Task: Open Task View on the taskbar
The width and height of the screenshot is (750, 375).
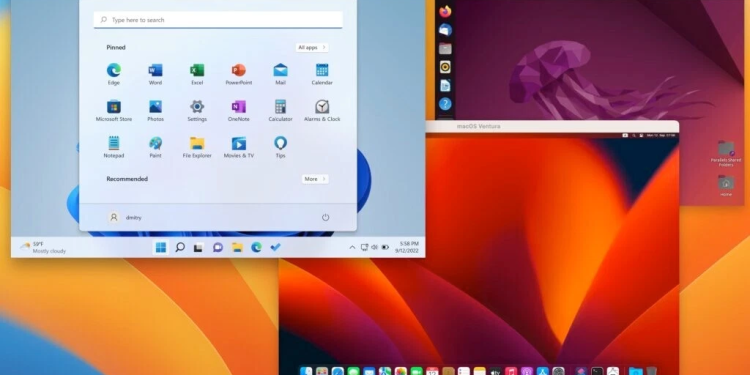Action: (199, 247)
